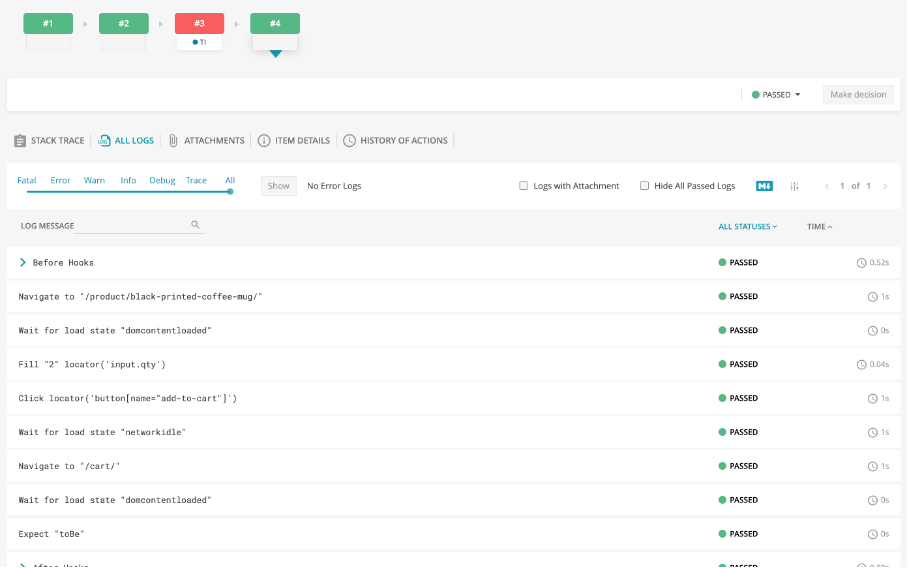Viewport: 908px width, 568px height.
Task: Click the Make decision button
Action: pyautogui.click(x=858, y=94)
